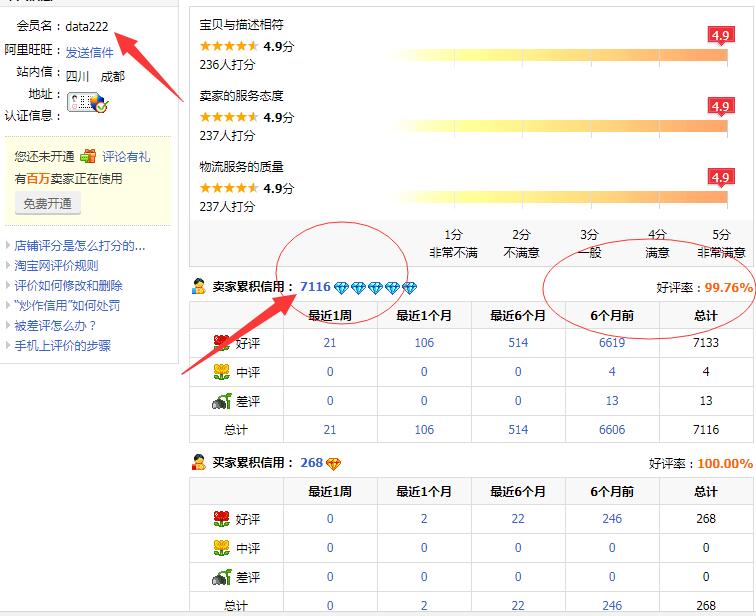Click the red flower 好评 icon in buyer table
This screenshot has height=616, width=756.
pyautogui.click(x=221, y=519)
